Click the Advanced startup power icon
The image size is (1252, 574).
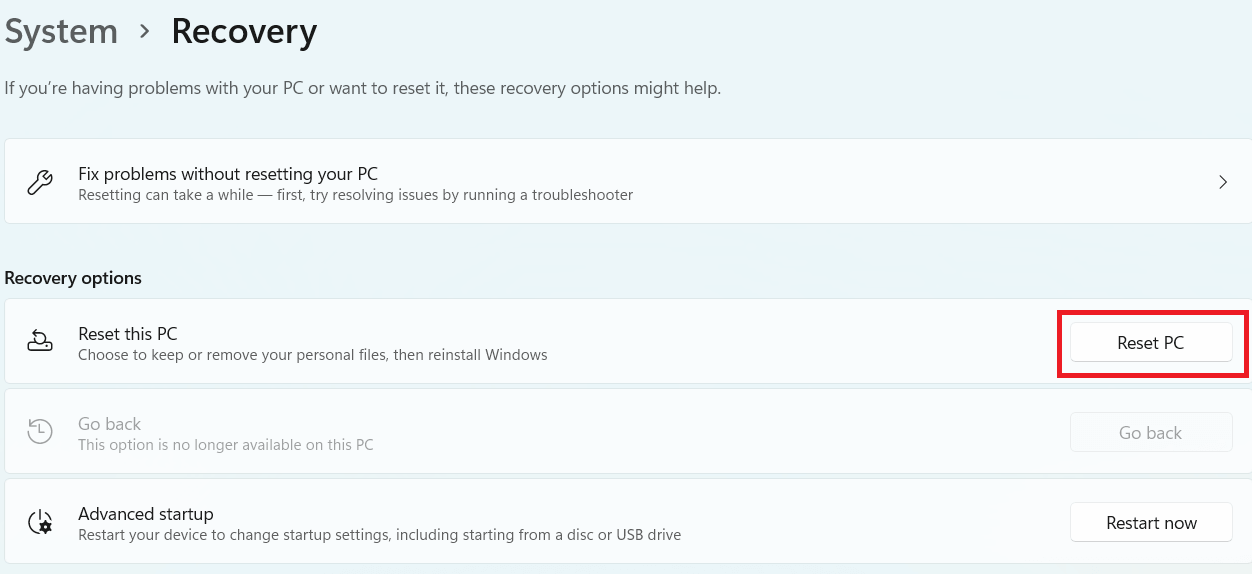[x=39, y=522]
